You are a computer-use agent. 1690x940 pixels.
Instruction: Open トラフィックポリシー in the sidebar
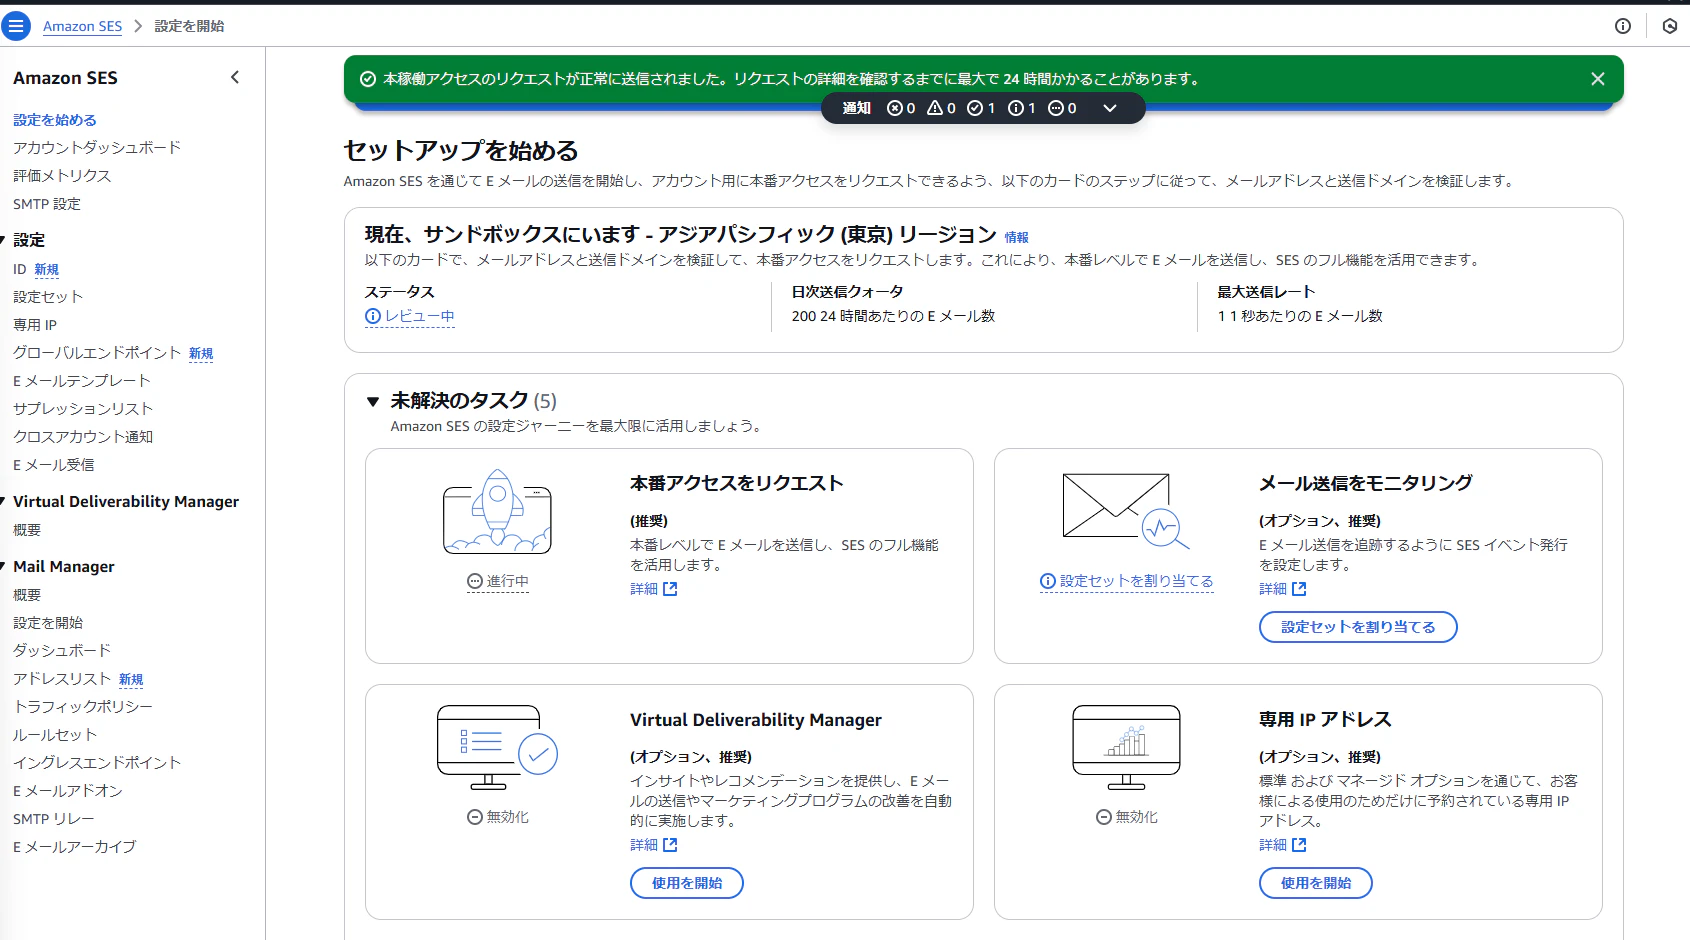pos(83,707)
